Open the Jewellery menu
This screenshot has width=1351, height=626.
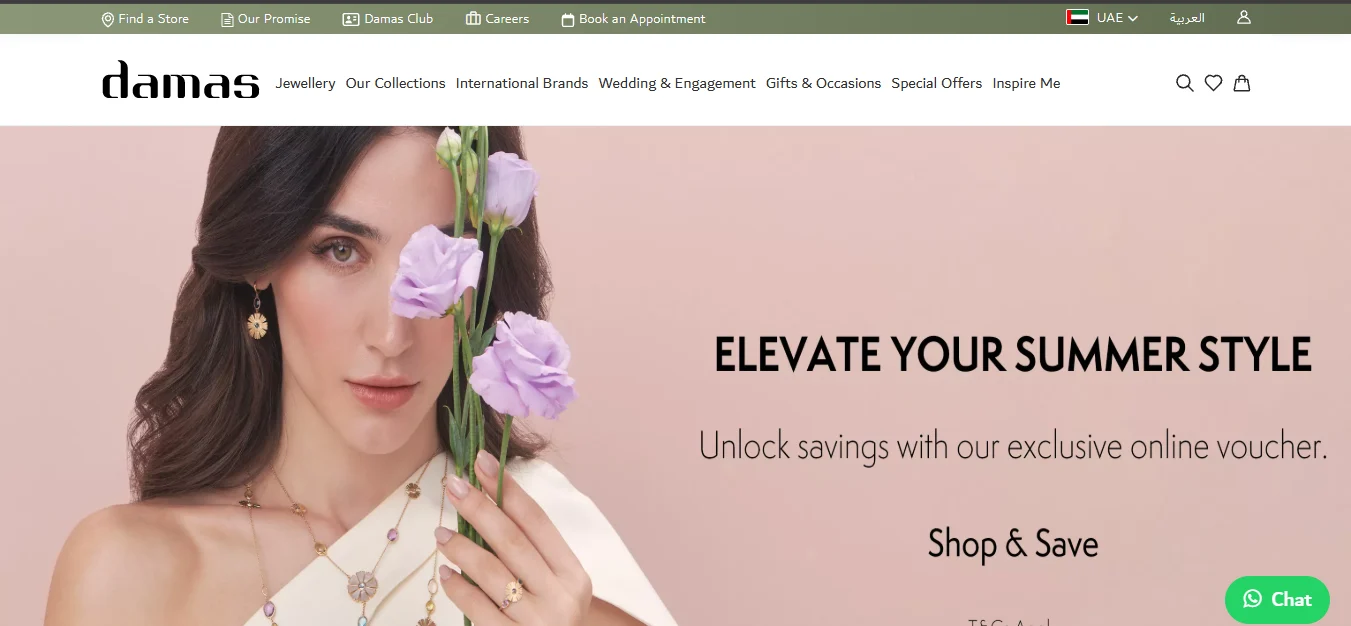tap(305, 83)
